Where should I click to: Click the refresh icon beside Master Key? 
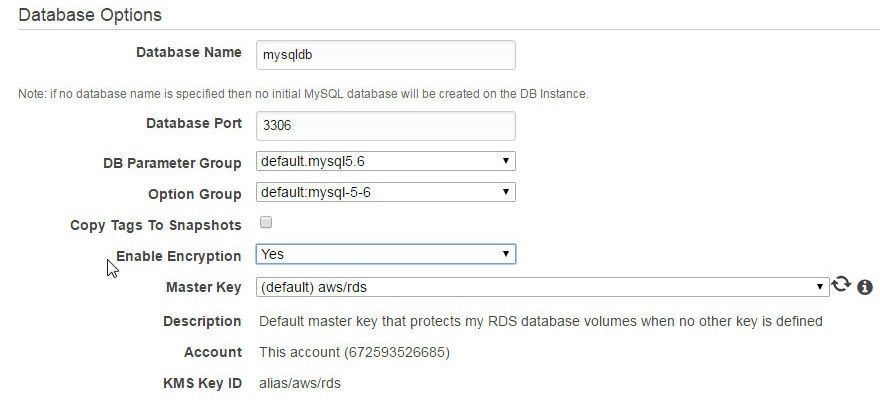pyautogui.click(x=841, y=285)
